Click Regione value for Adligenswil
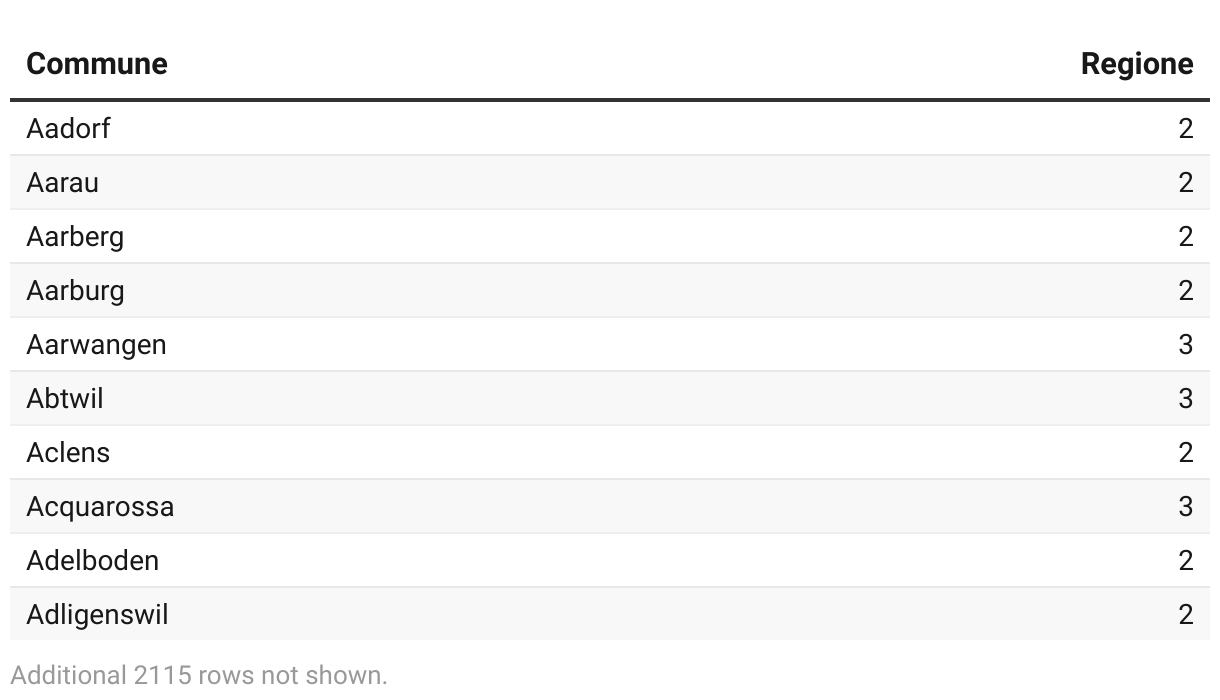This screenshot has width=1220, height=700. coord(1186,615)
